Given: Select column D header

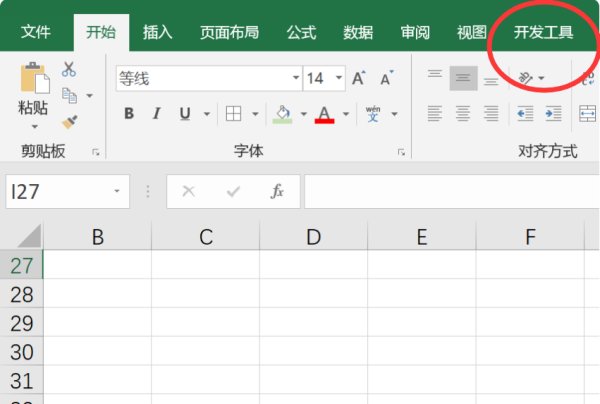Looking at the screenshot, I should tap(313, 236).
